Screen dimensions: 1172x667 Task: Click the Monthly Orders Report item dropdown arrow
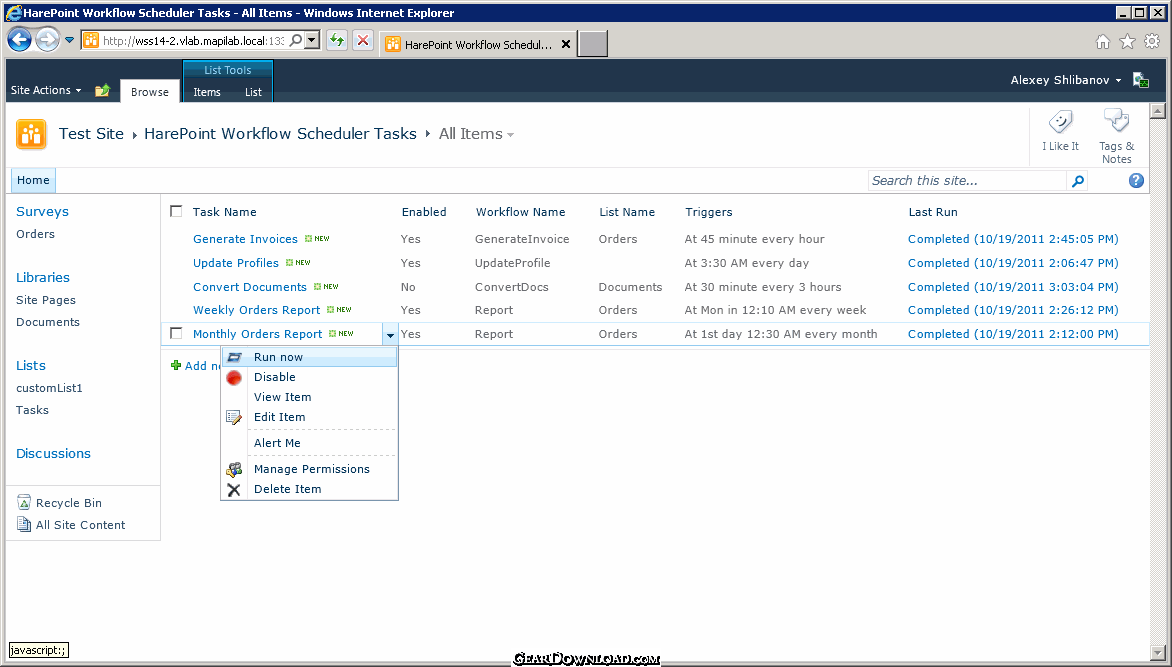pos(390,335)
